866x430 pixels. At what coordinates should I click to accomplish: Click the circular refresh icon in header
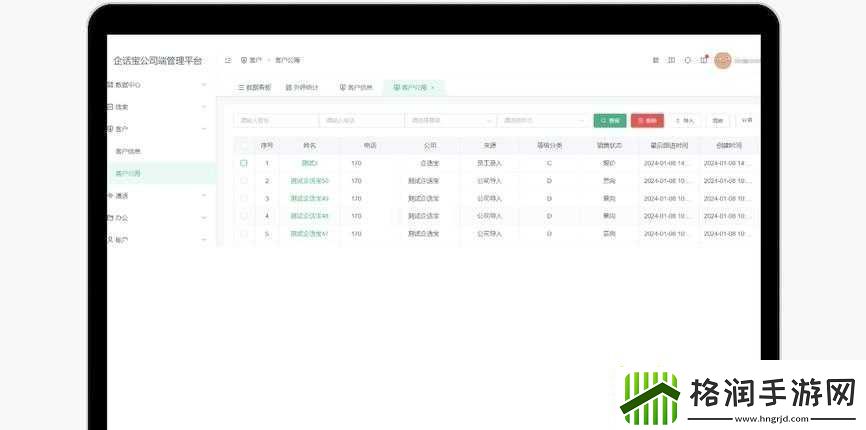pyautogui.click(x=688, y=60)
